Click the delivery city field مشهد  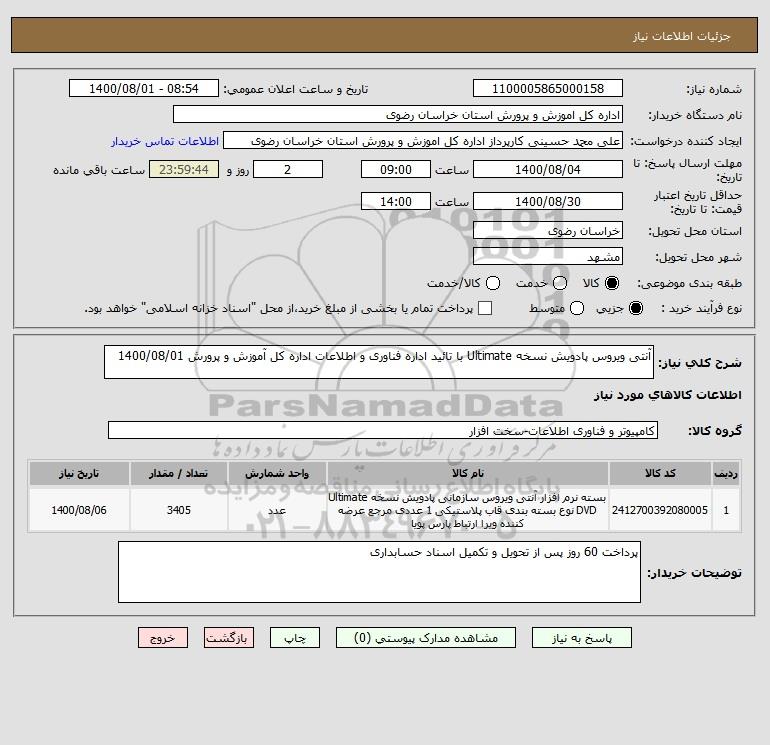[548, 256]
